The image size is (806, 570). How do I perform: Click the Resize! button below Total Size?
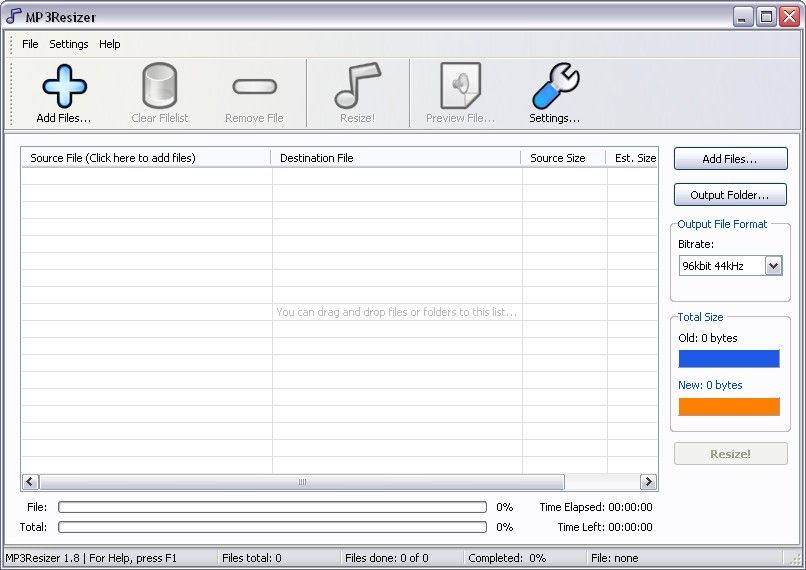pos(730,454)
